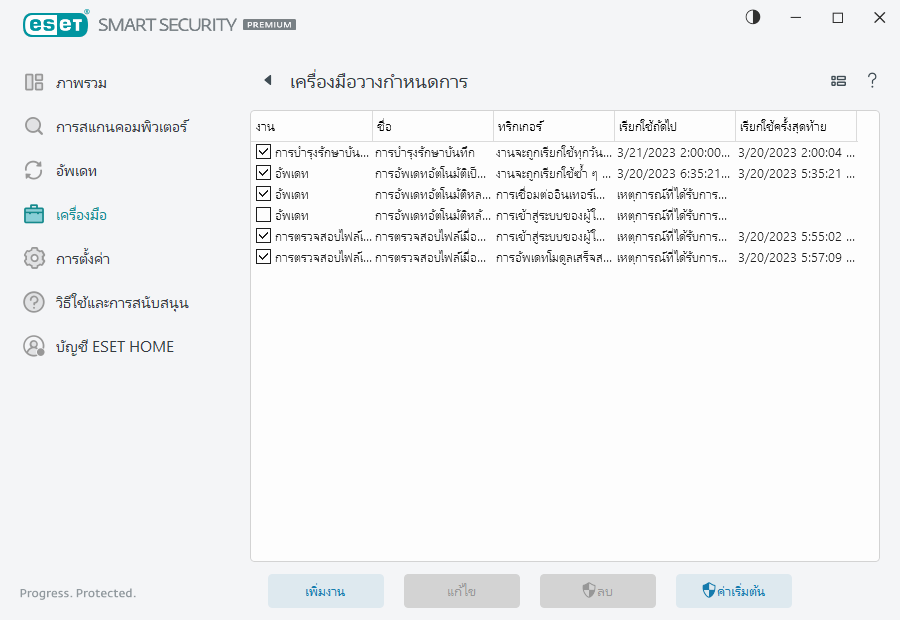Select the task row run at 3/20/2023 5:35:21
The image size is (900, 620).
pyautogui.click(x=560, y=174)
